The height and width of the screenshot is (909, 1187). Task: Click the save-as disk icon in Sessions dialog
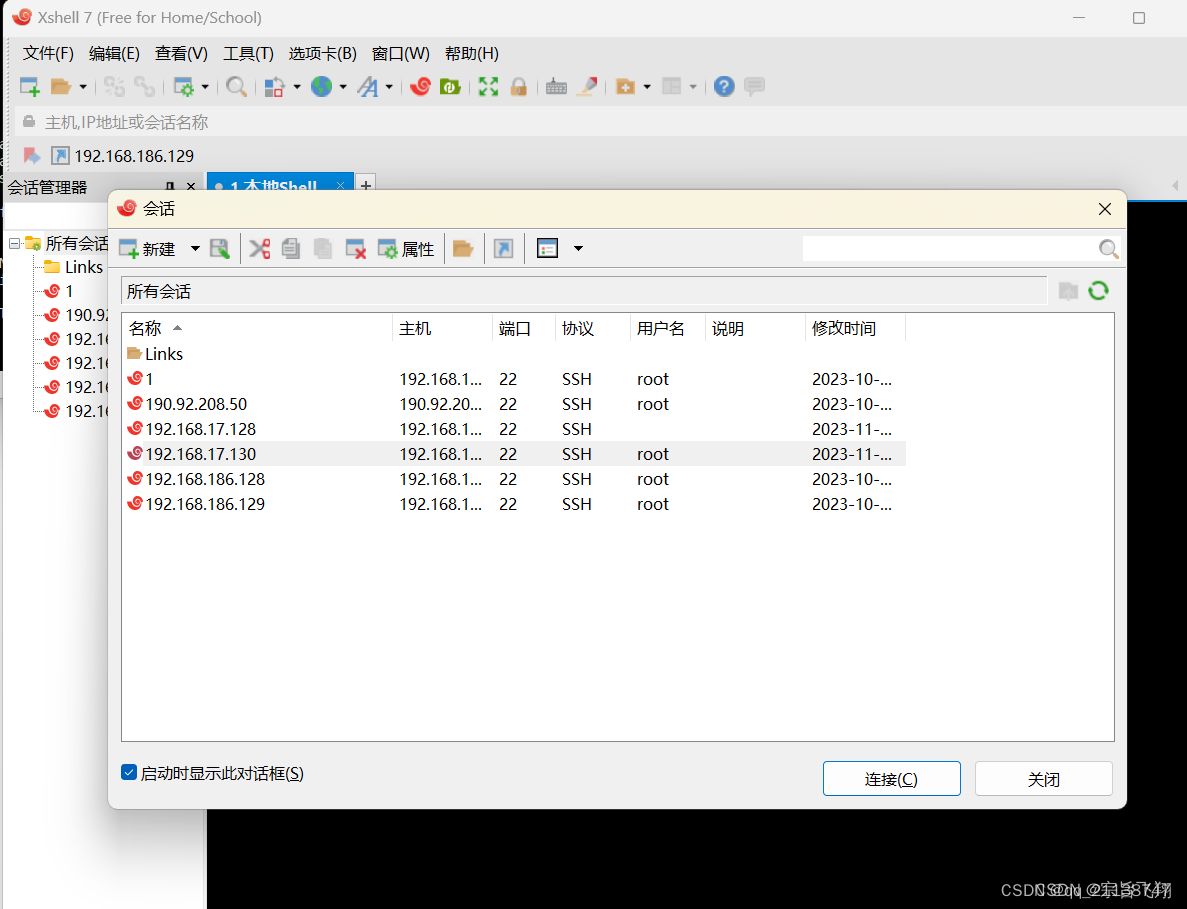pyautogui.click(x=220, y=248)
